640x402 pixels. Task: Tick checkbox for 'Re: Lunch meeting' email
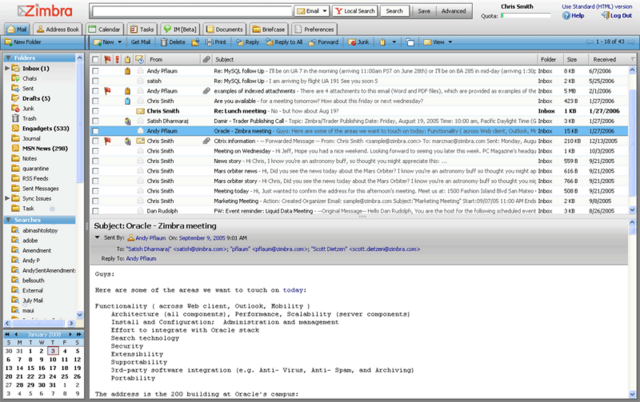pyautogui.click(x=96, y=111)
